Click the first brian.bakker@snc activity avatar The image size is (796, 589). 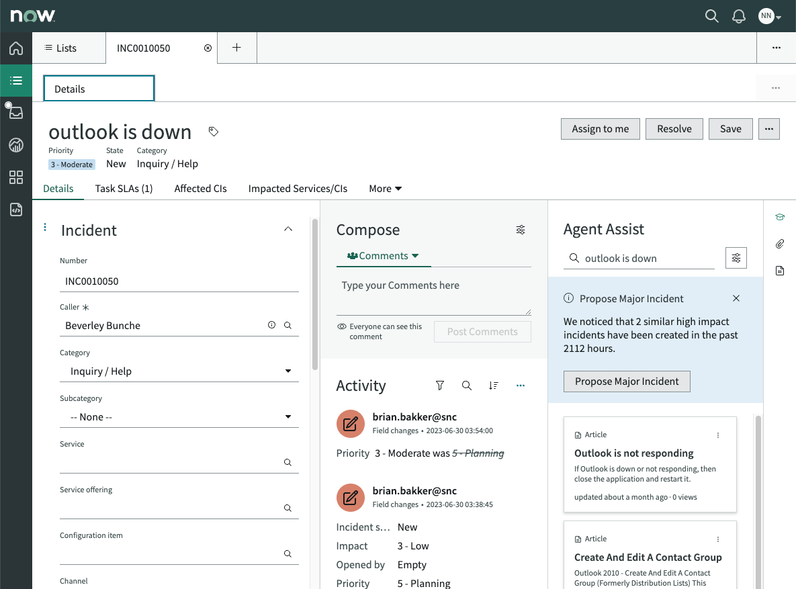[350, 423]
